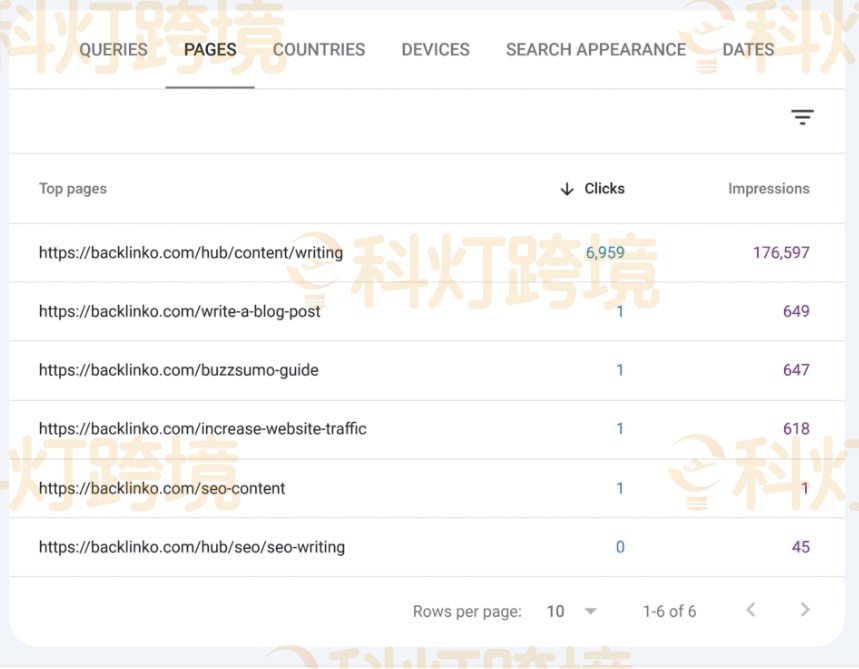The height and width of the screenshot is (669, 859).
Task: Sort by the Impressions column header
Action: [x=768, y=188]
